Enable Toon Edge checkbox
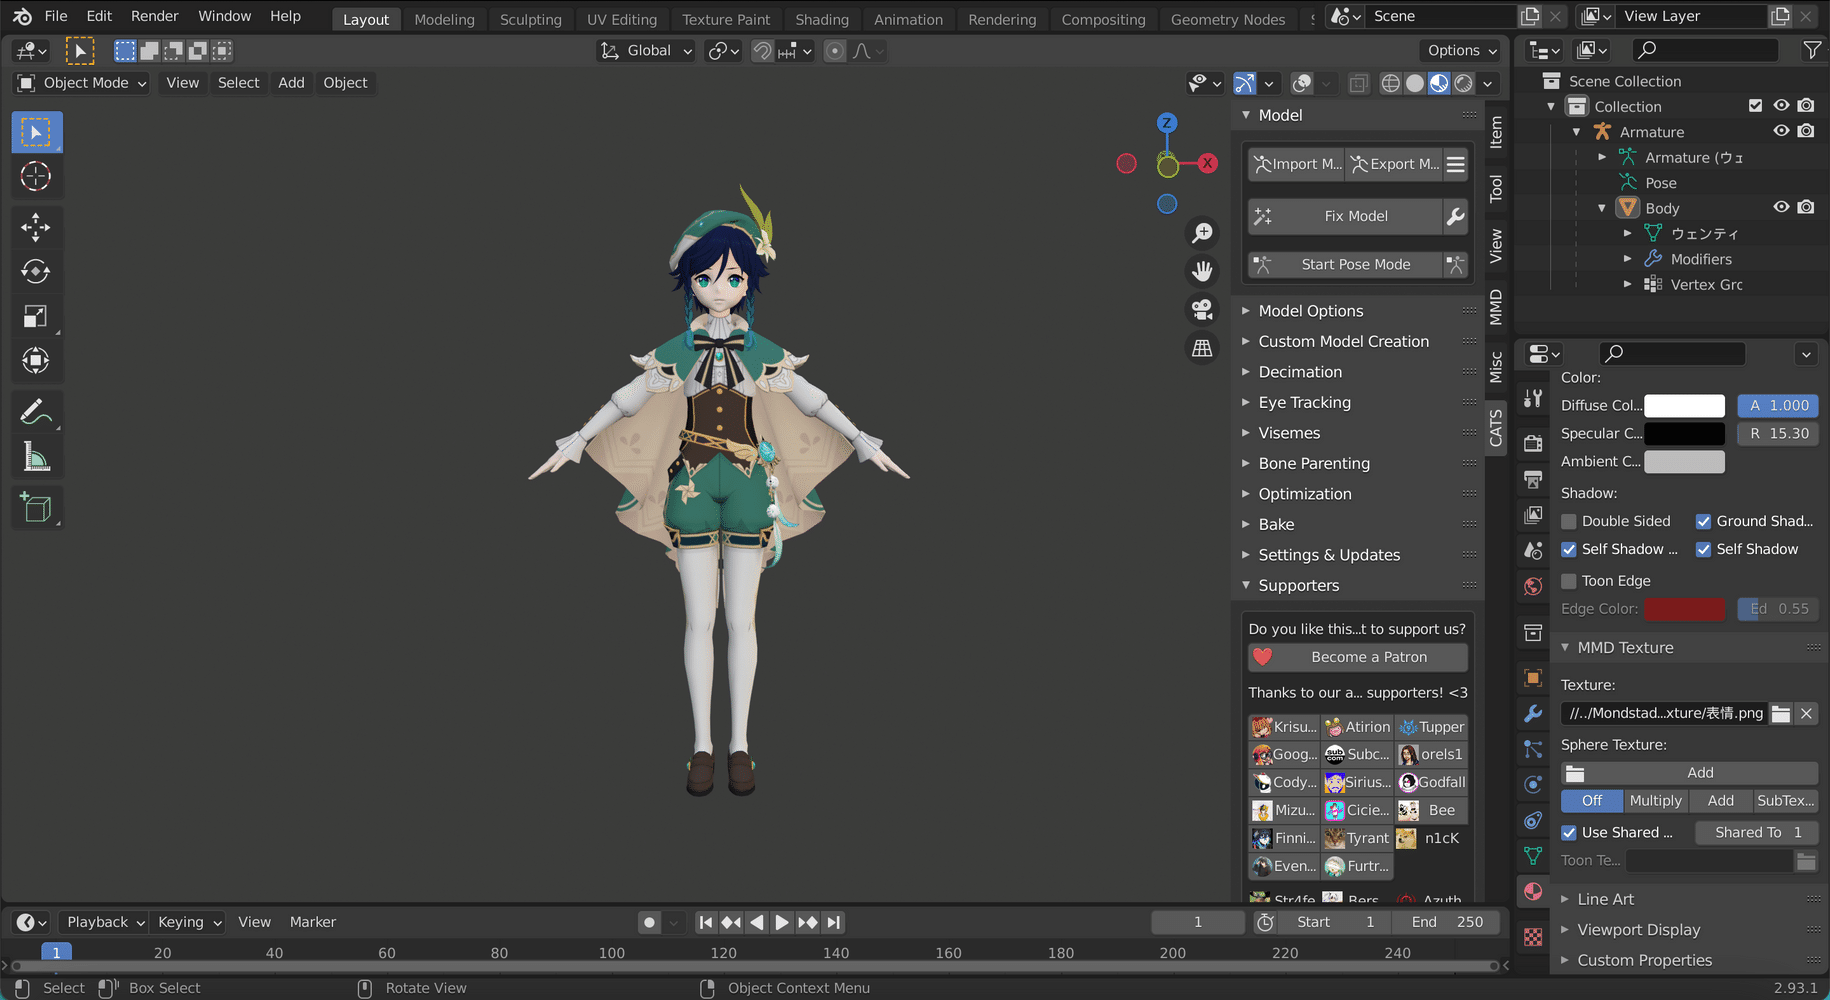1830x1000 pixels. 1569,581
